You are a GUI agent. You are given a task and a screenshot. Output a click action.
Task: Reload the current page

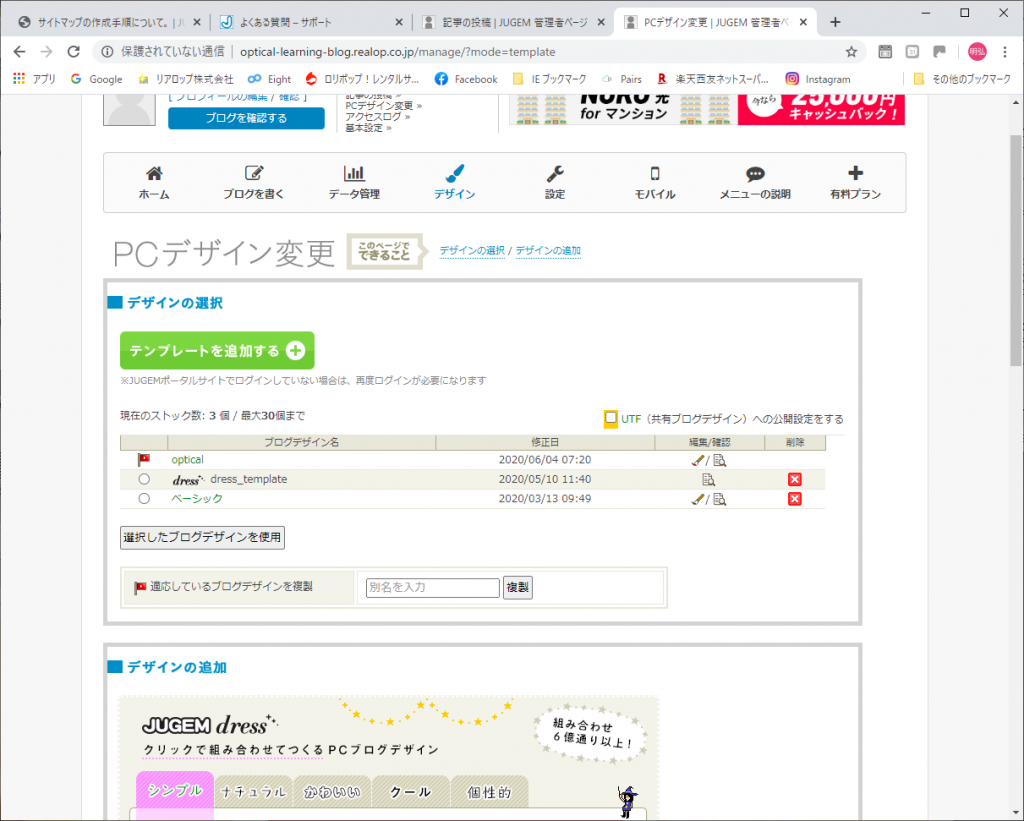point(74,52)
